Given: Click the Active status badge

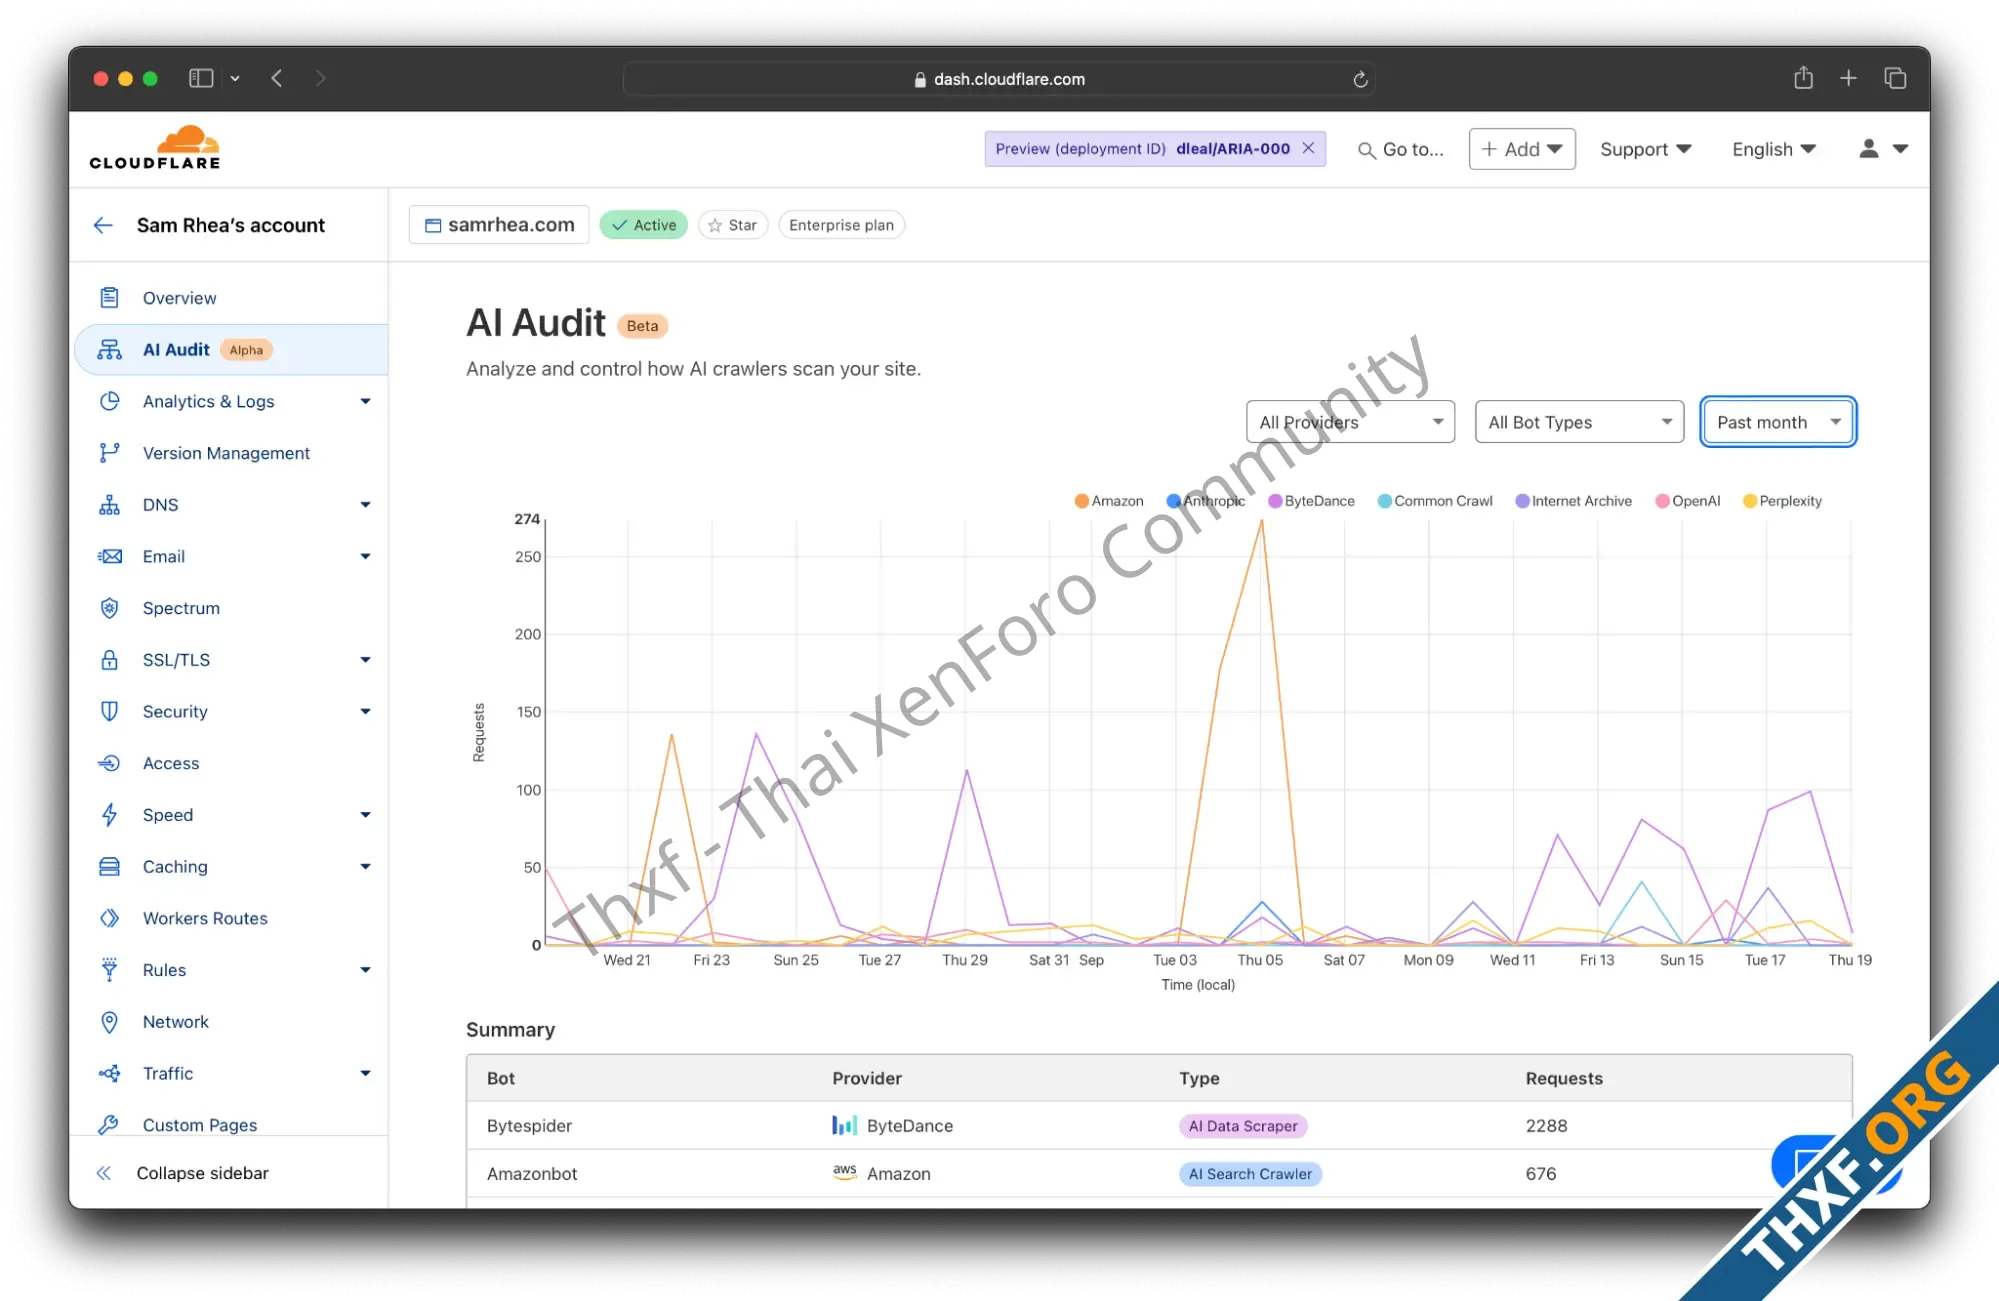Looking at the screenshot, I should (644, 225).
